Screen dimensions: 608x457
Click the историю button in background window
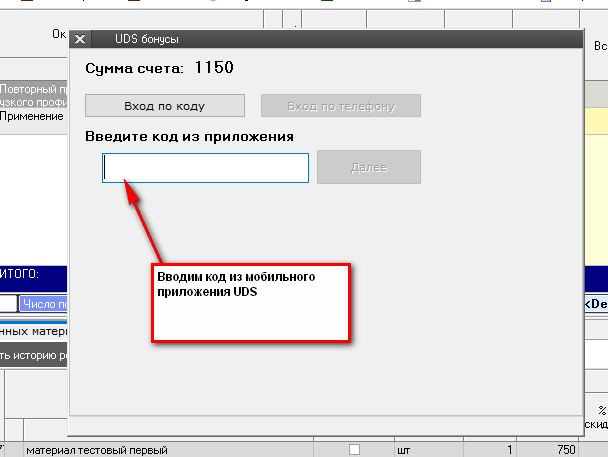33,355
